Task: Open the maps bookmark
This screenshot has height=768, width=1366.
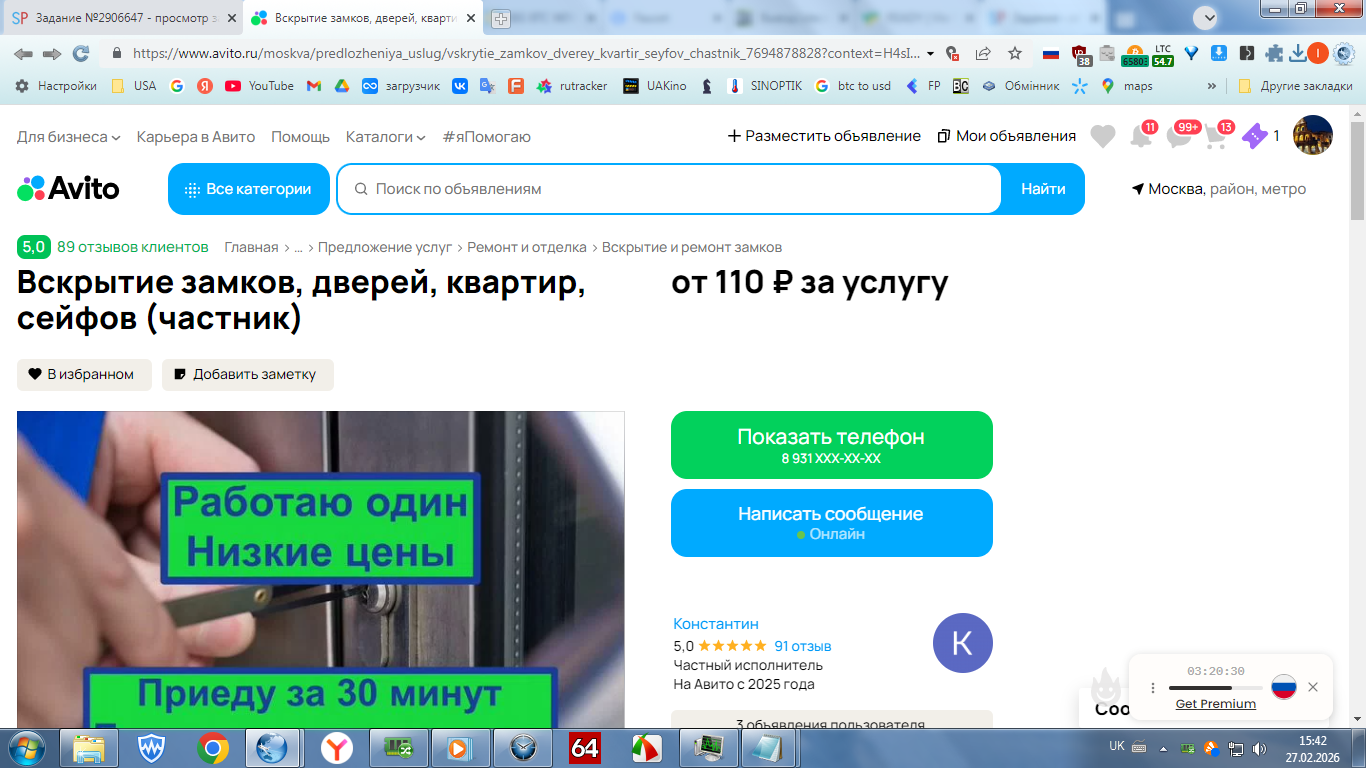Action: (1127, 86)
